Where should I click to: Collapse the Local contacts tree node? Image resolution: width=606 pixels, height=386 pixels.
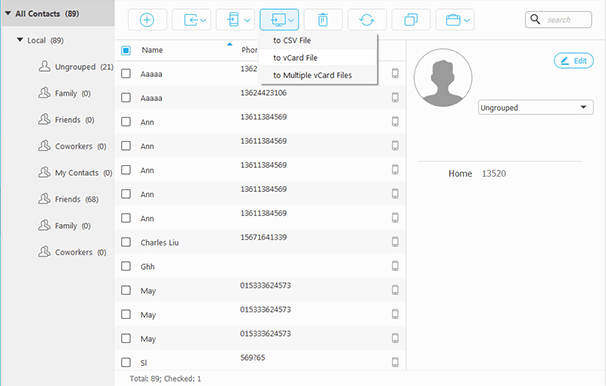click(20, 40)
